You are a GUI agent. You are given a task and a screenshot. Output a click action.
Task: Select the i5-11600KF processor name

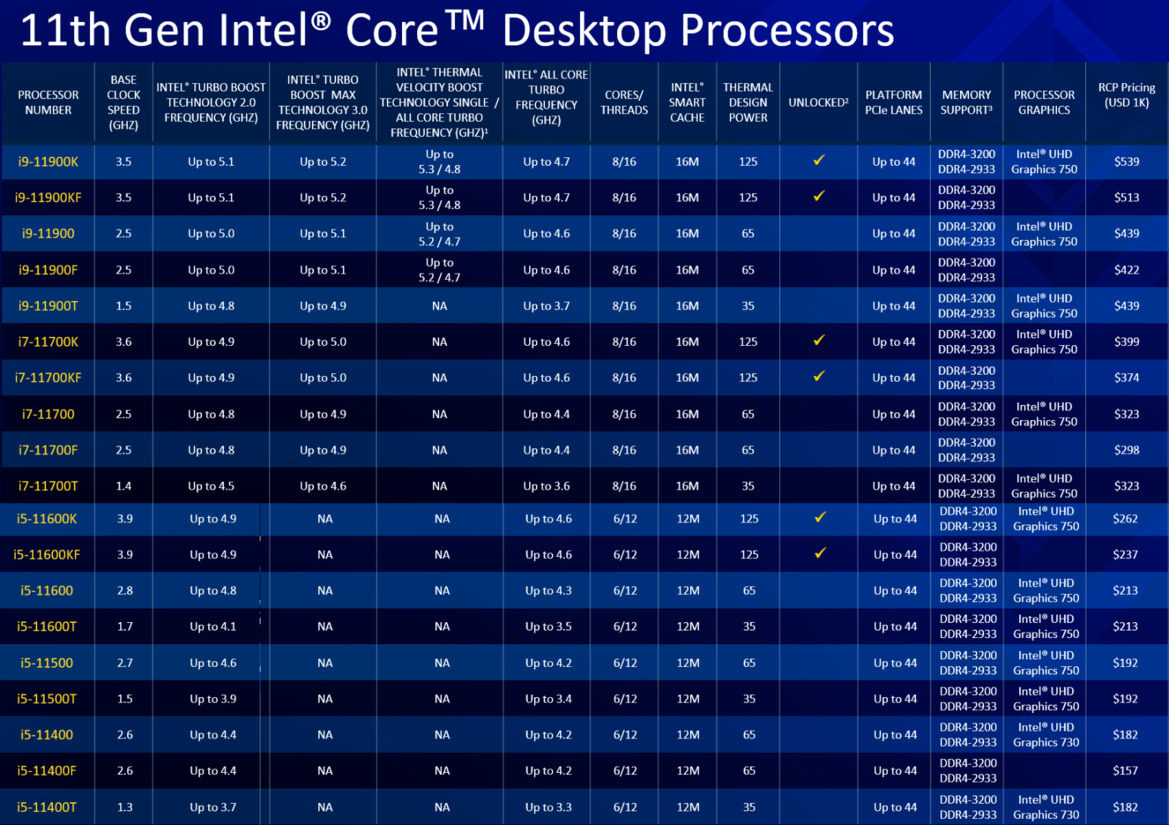coord(46,554)
